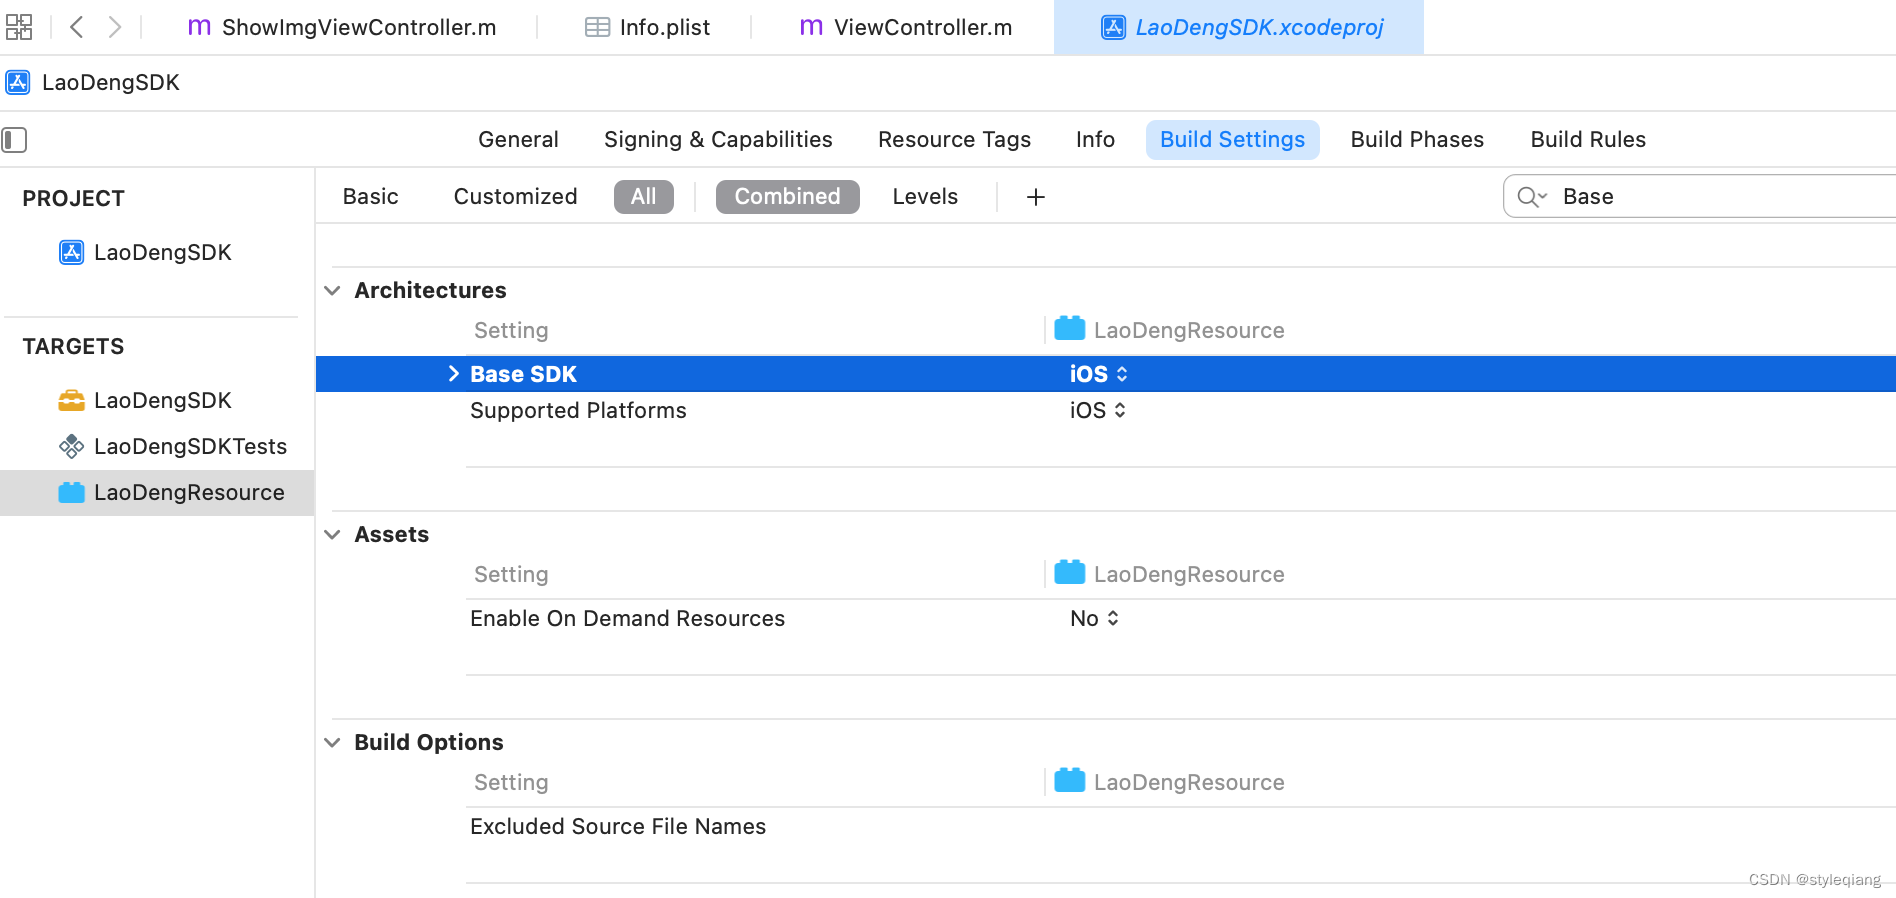Click LaoDengSDK breadcrumb label
The width and height of the screenshot is (1896, 898).
click(111, 82)
